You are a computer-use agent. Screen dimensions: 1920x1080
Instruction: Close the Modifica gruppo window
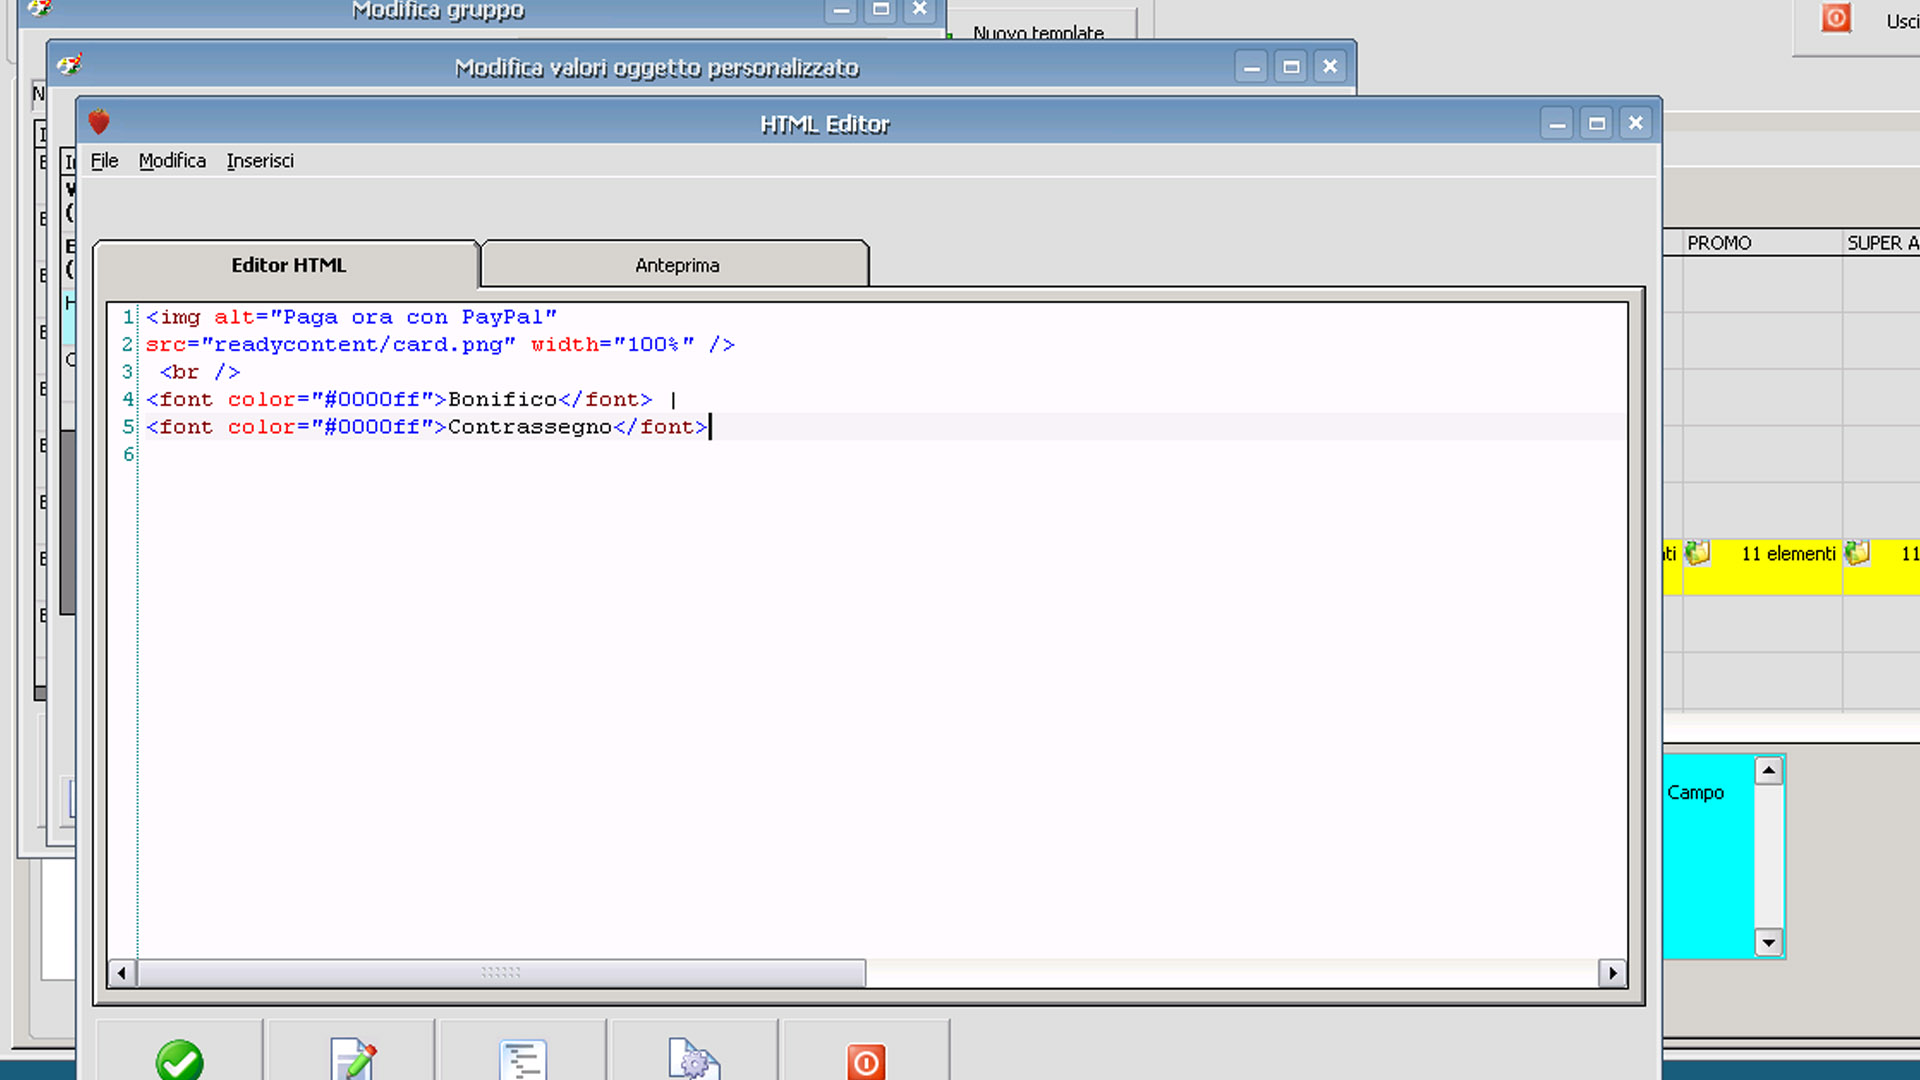tap(920, 9)
